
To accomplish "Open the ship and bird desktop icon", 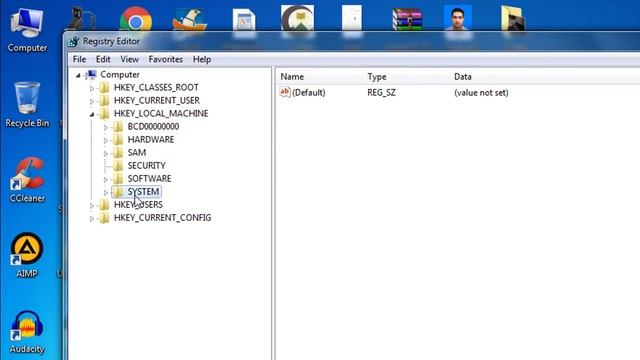I will (x=189, y=20).
